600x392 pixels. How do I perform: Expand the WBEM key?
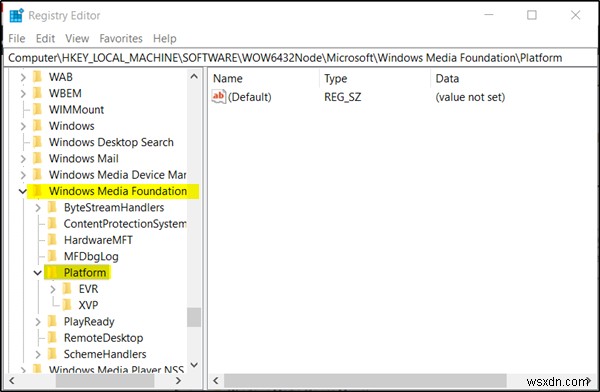click(23, 93)
